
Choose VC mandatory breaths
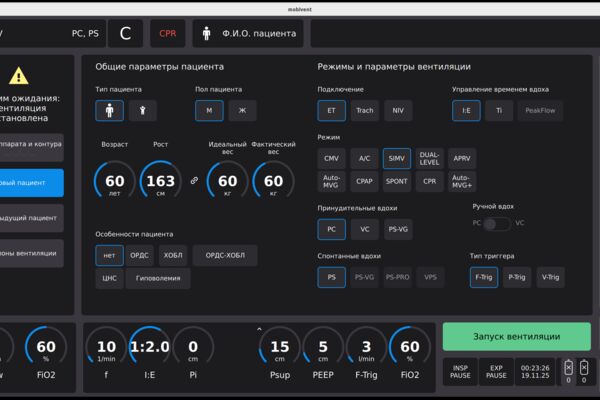pos(365,229)
